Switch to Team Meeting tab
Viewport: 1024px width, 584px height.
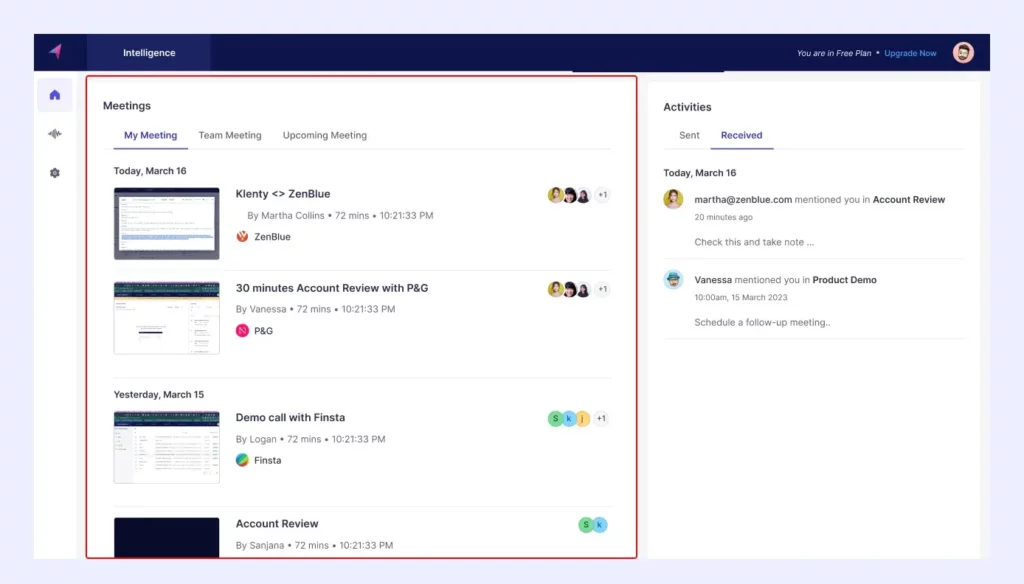point(230,135)
